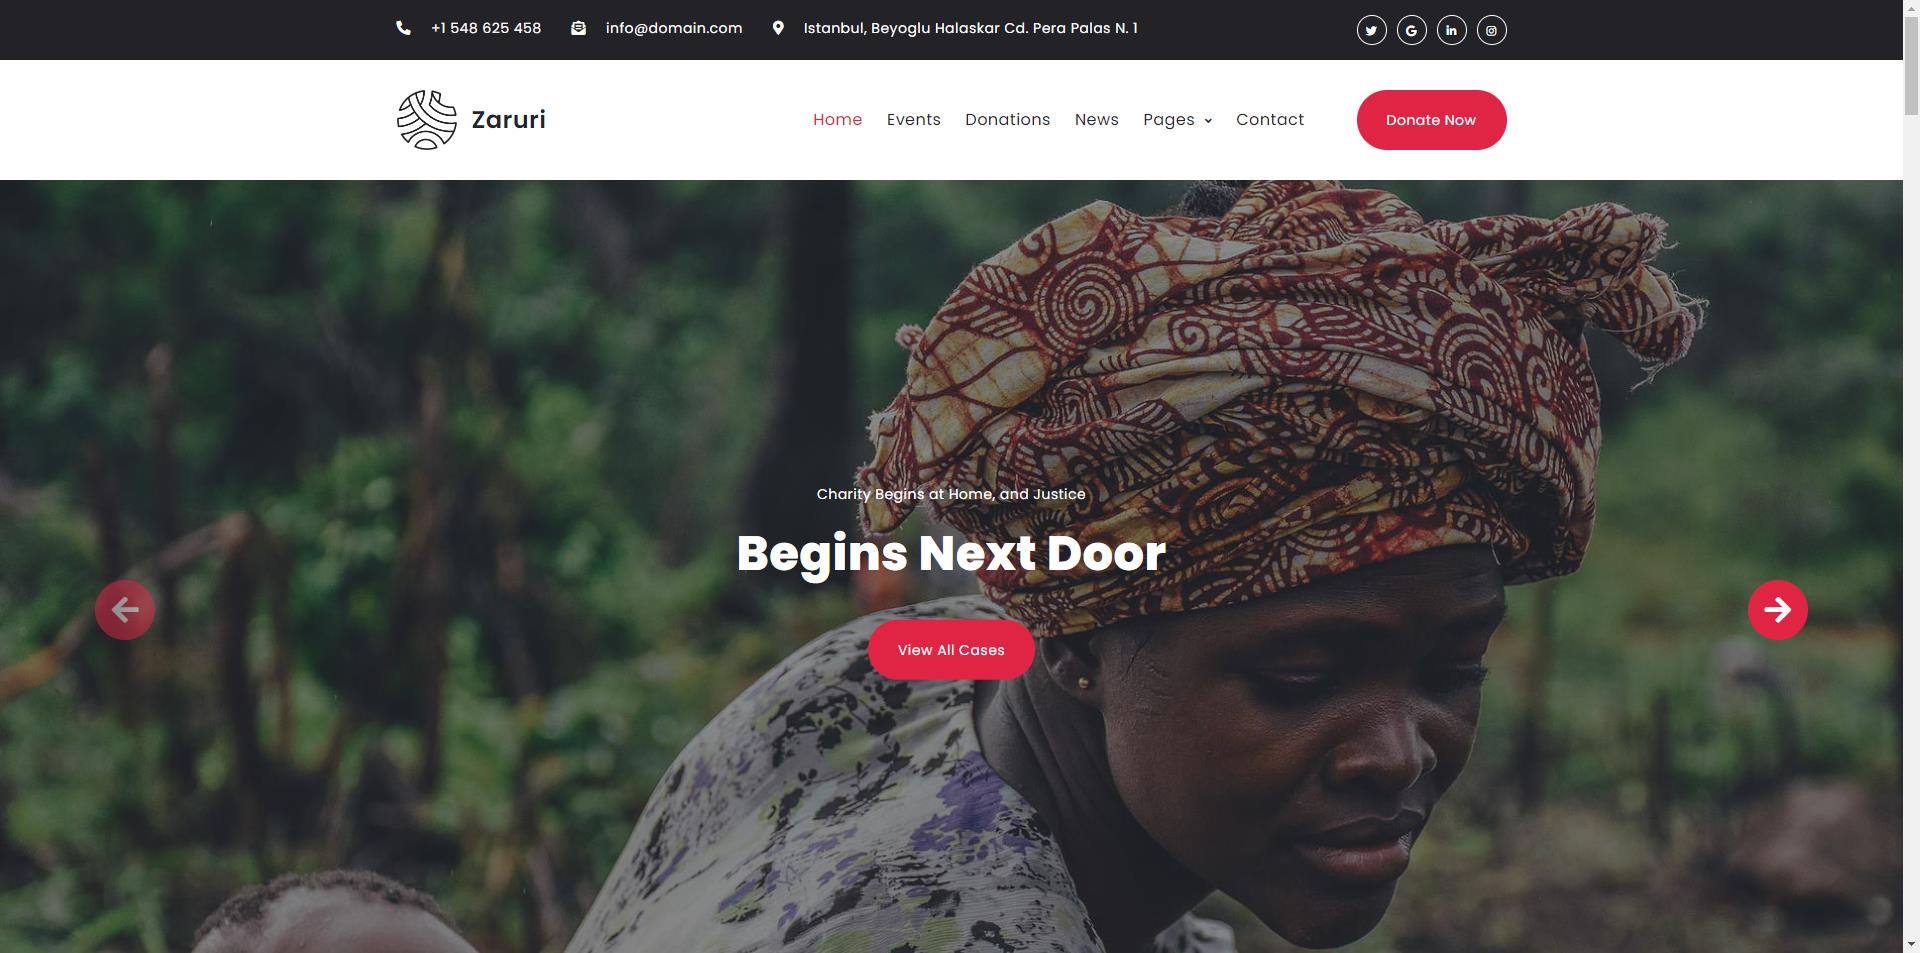Screen dimensions: 1920x953
Task: Click the email envelope icon
Action: (578, 28)
